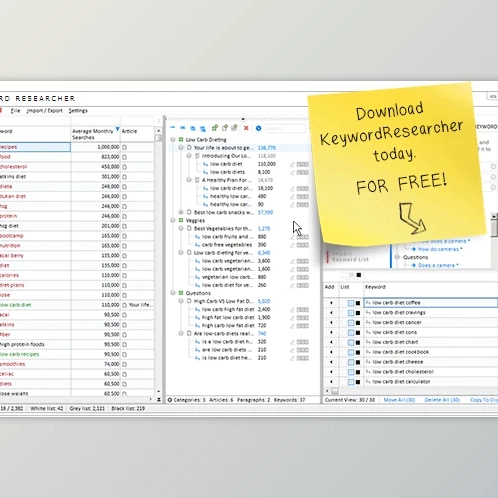Viewport: 498px width, 498px height.
Task: Click grey list box for low carb diet cravings
Action: 351,313
